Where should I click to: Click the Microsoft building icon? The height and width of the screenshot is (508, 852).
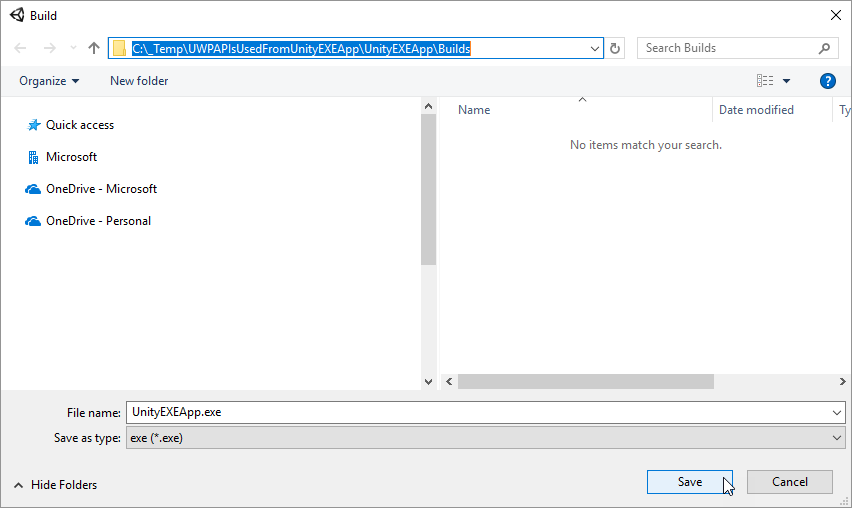coord(33,157)
